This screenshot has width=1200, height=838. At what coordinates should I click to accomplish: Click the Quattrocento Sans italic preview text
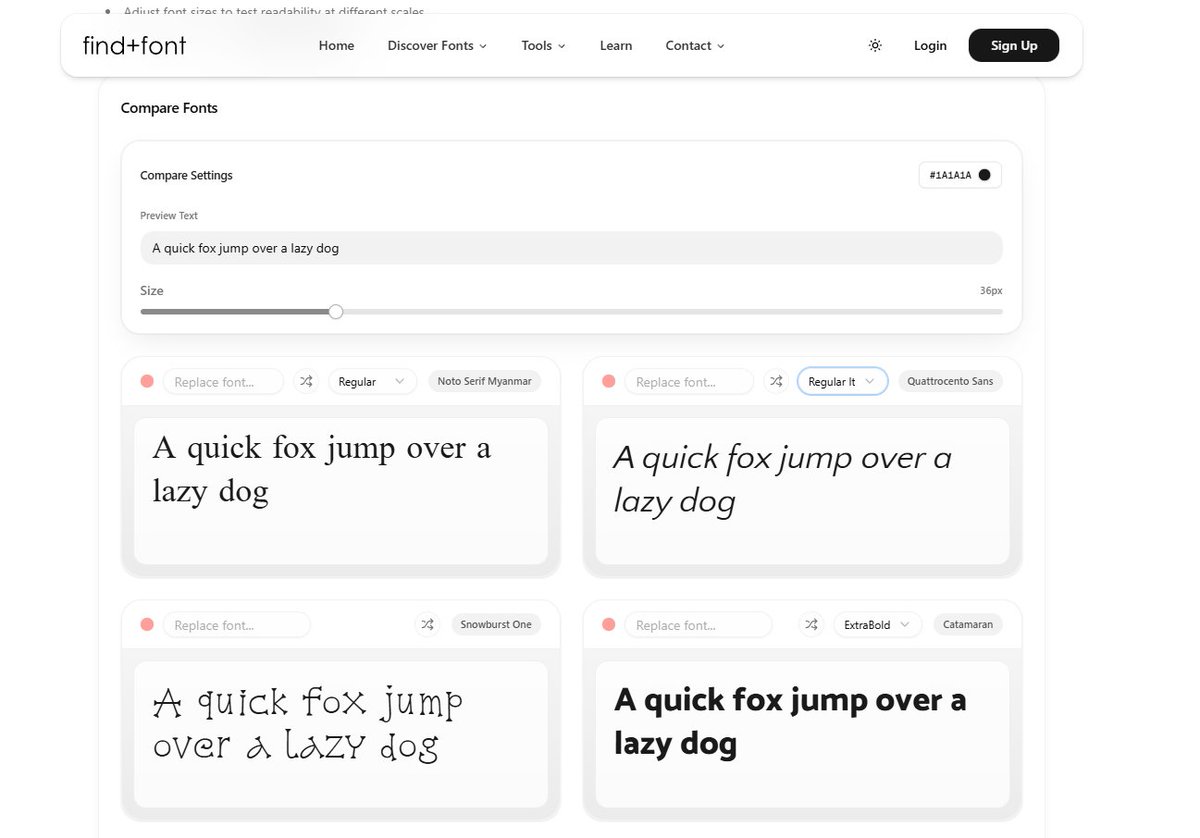tap(782, 479)
